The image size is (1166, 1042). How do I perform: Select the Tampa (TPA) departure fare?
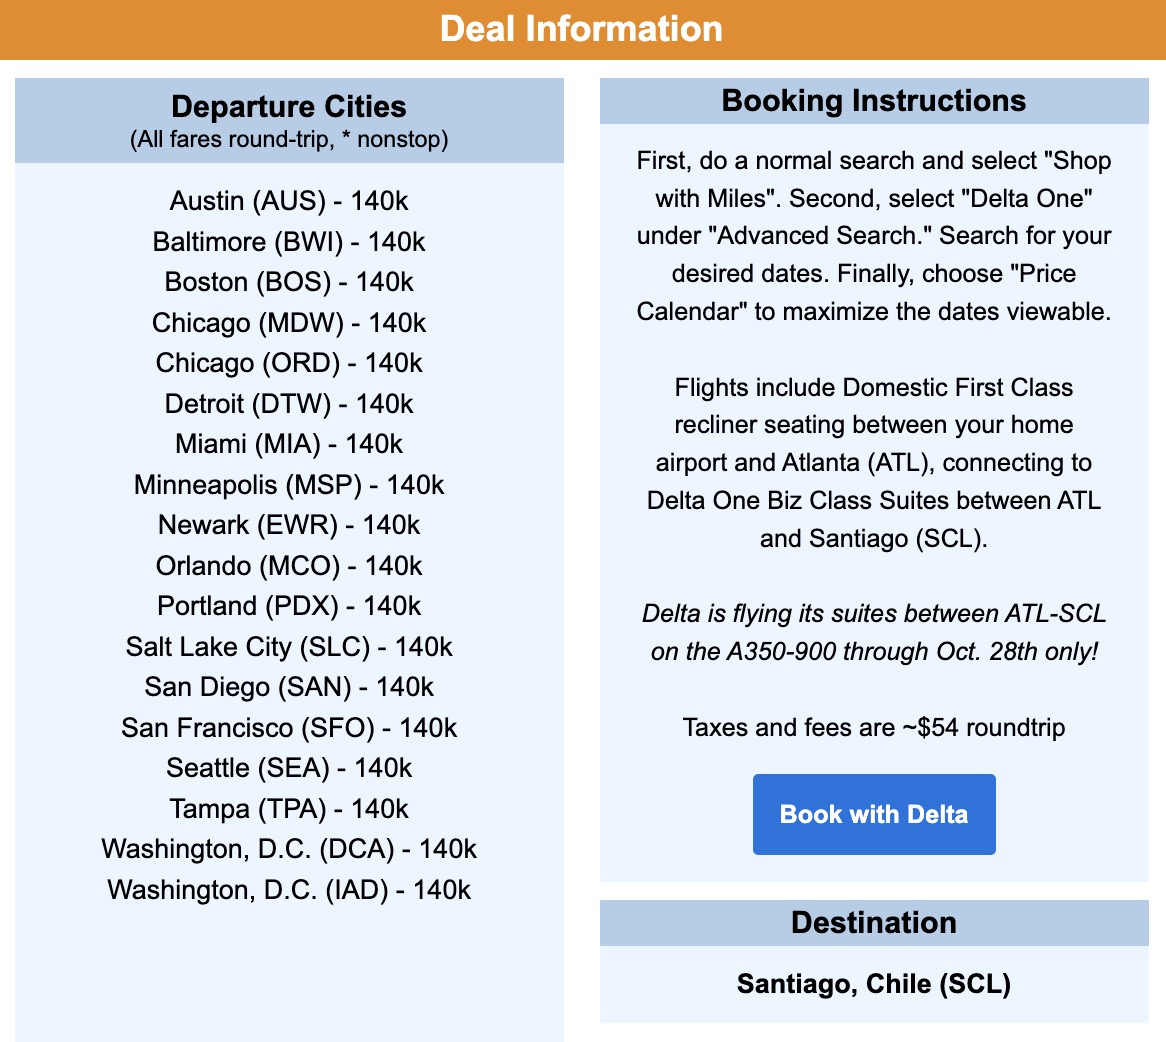click(289, 808)
